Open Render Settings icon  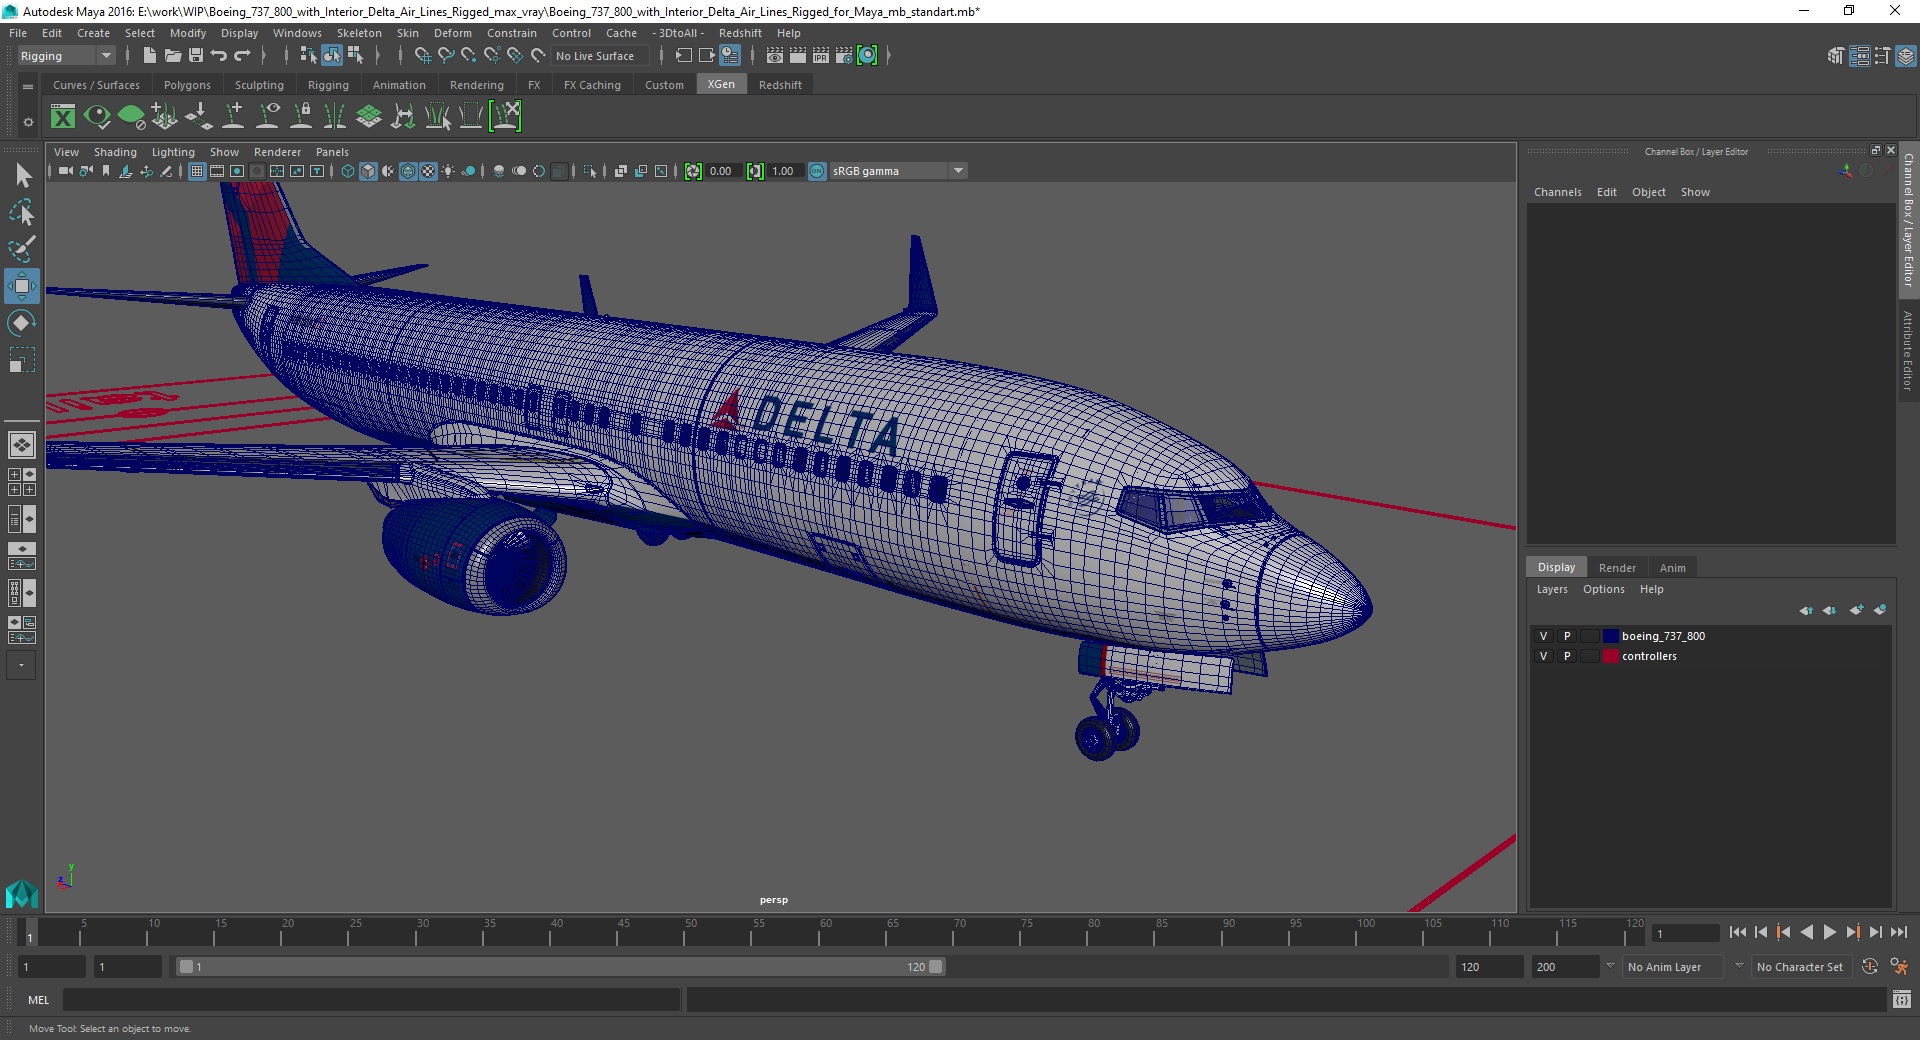[x=844, y=56]
